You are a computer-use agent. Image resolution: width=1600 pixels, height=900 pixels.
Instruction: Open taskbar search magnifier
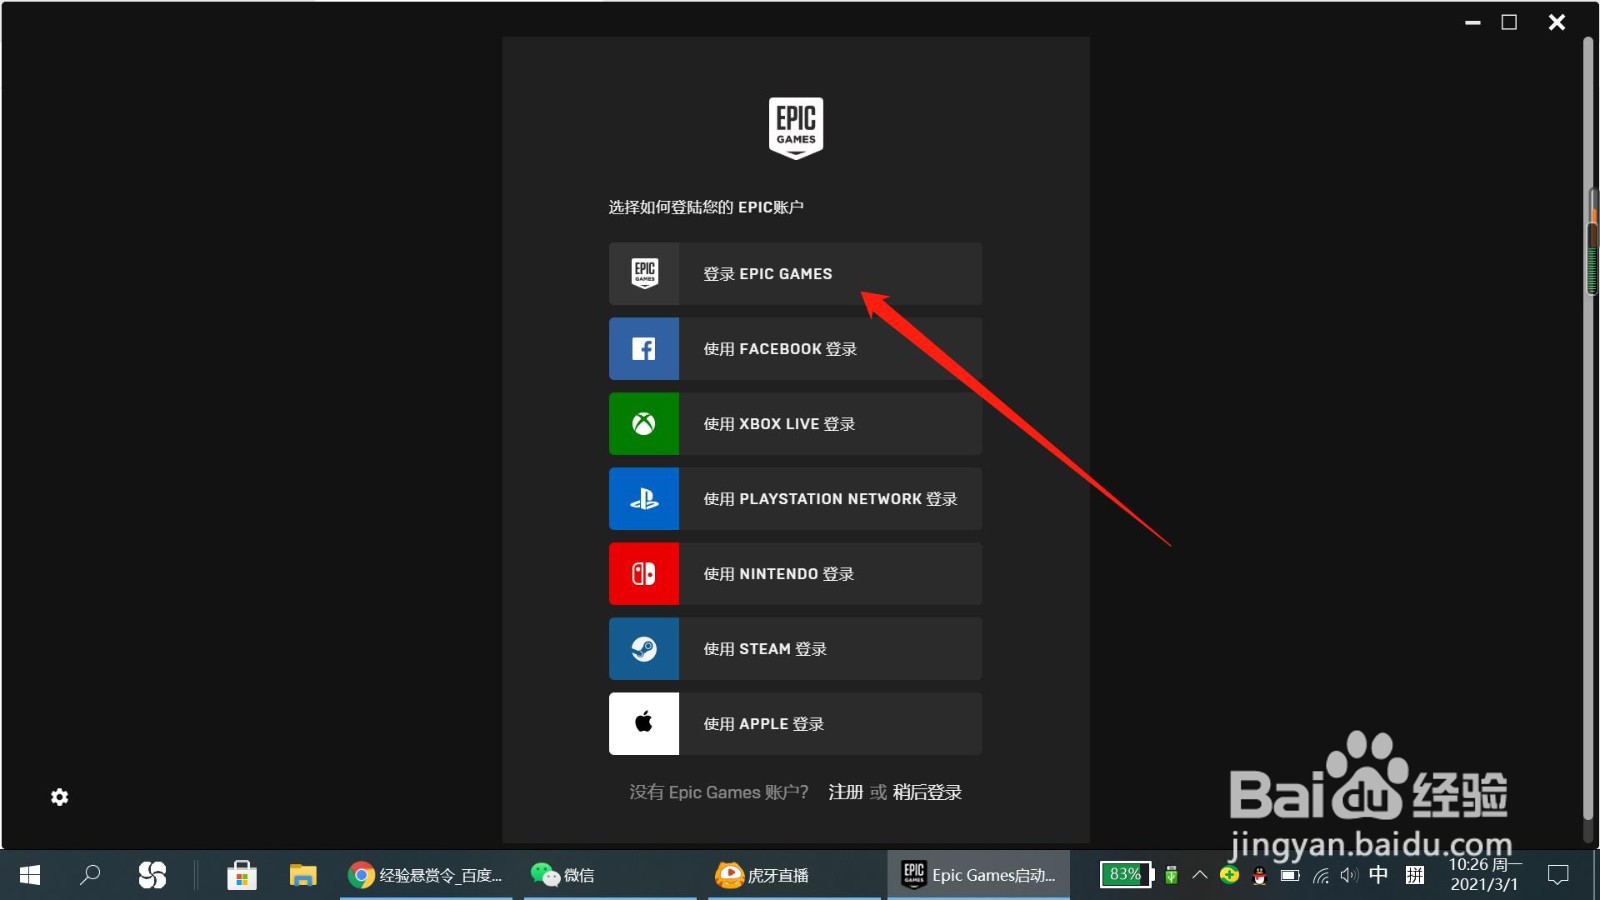coord(90,875)
